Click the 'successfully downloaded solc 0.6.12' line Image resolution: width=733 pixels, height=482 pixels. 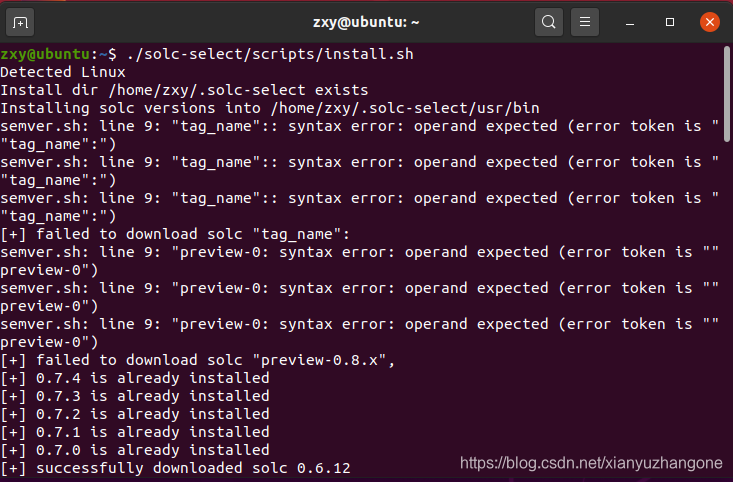point(175,468)
